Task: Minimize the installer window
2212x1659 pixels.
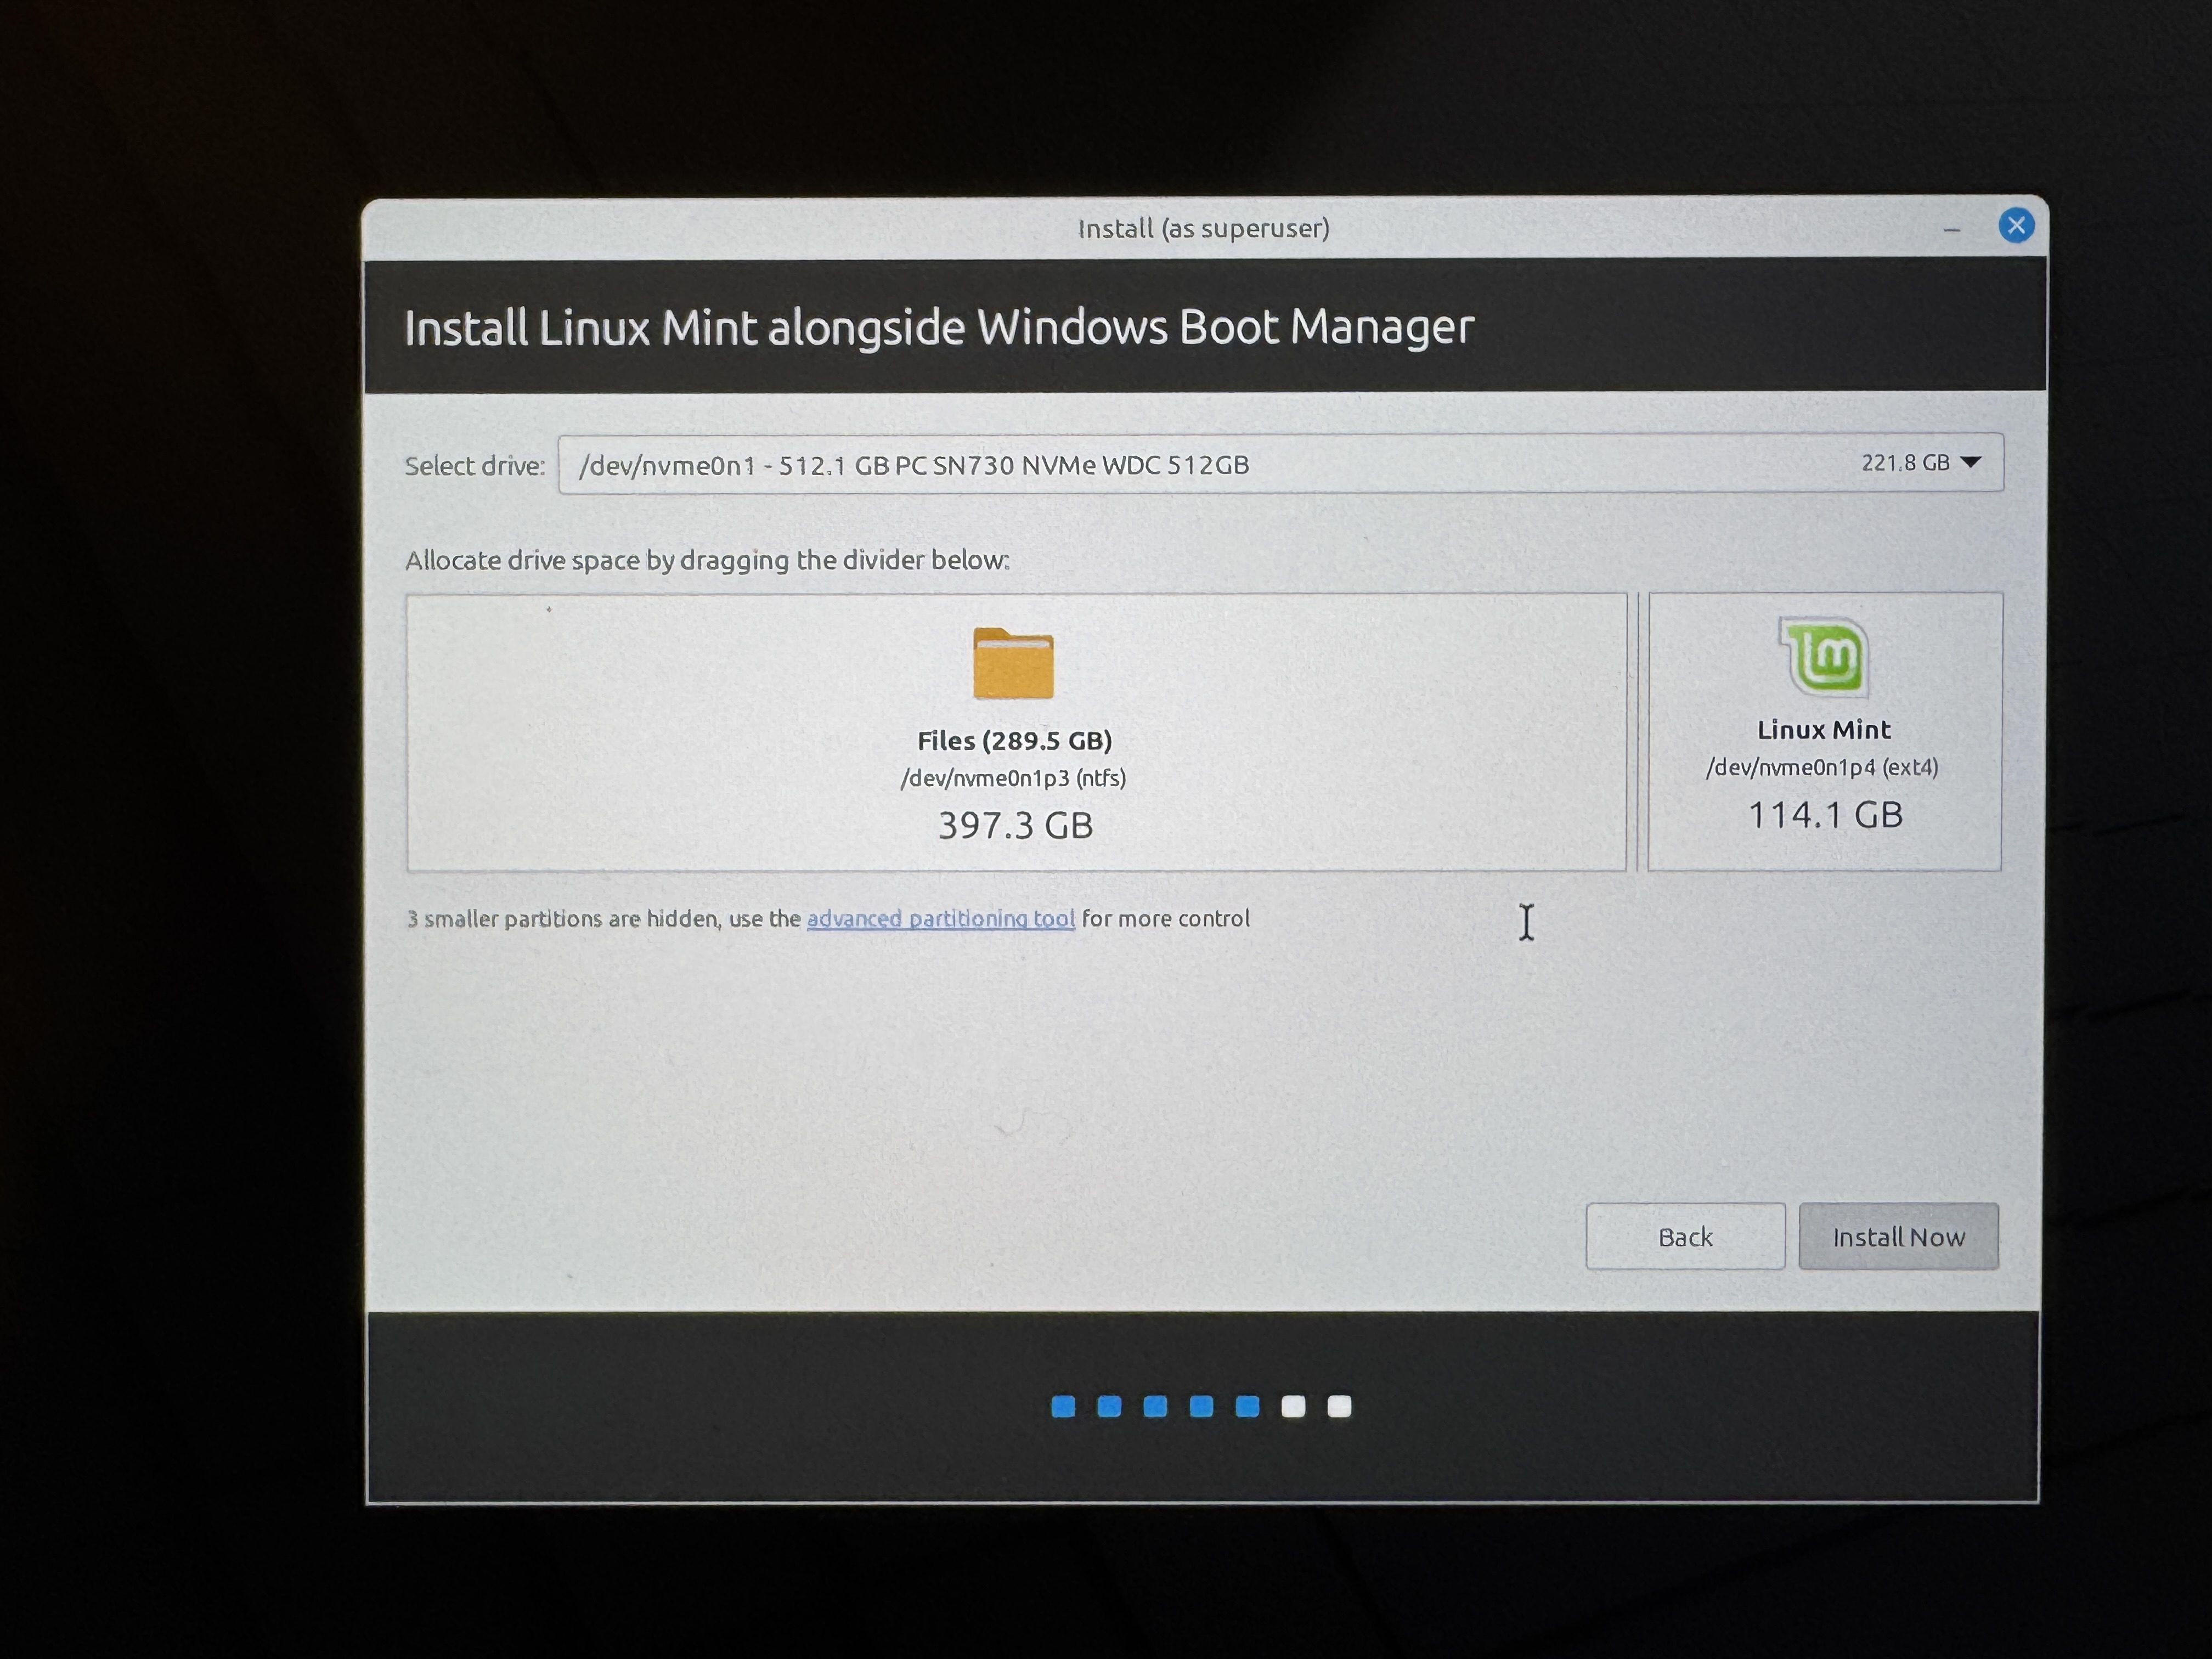Action: pyautogui.click(x=1951, y=230)
